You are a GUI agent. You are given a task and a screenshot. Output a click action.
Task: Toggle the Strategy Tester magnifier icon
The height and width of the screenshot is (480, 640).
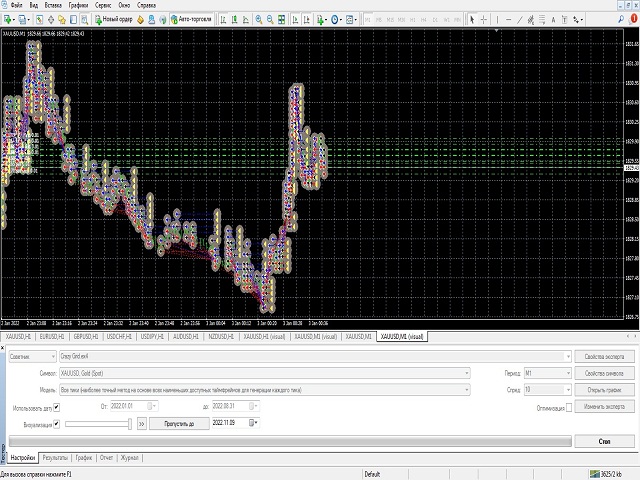pyautogui.click(x=84, y=19)
